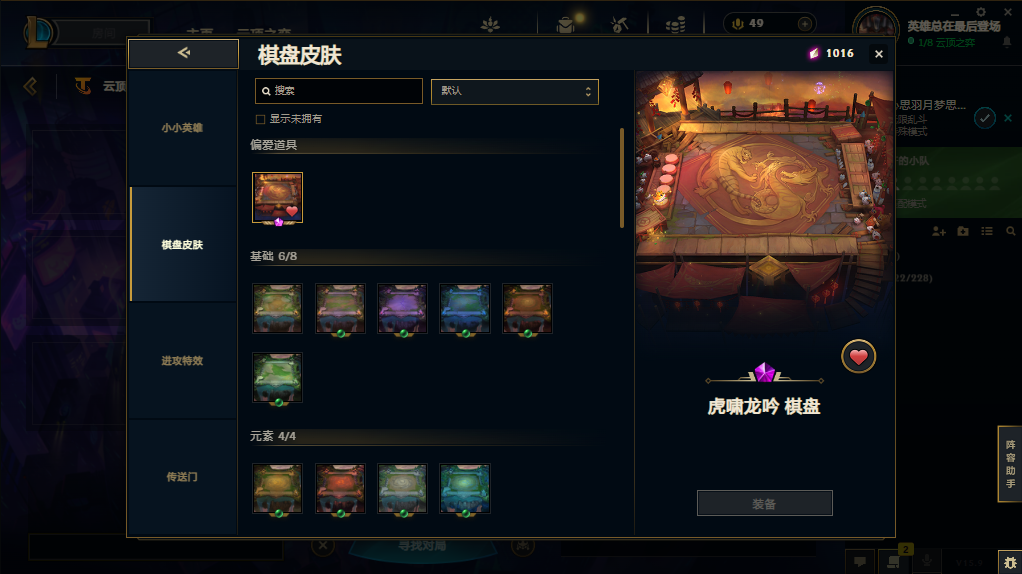Viewport: 1022px width, 574px height.
Task: Click the chat bubble icon in the bottom bar
Action: tap(860, 562)
